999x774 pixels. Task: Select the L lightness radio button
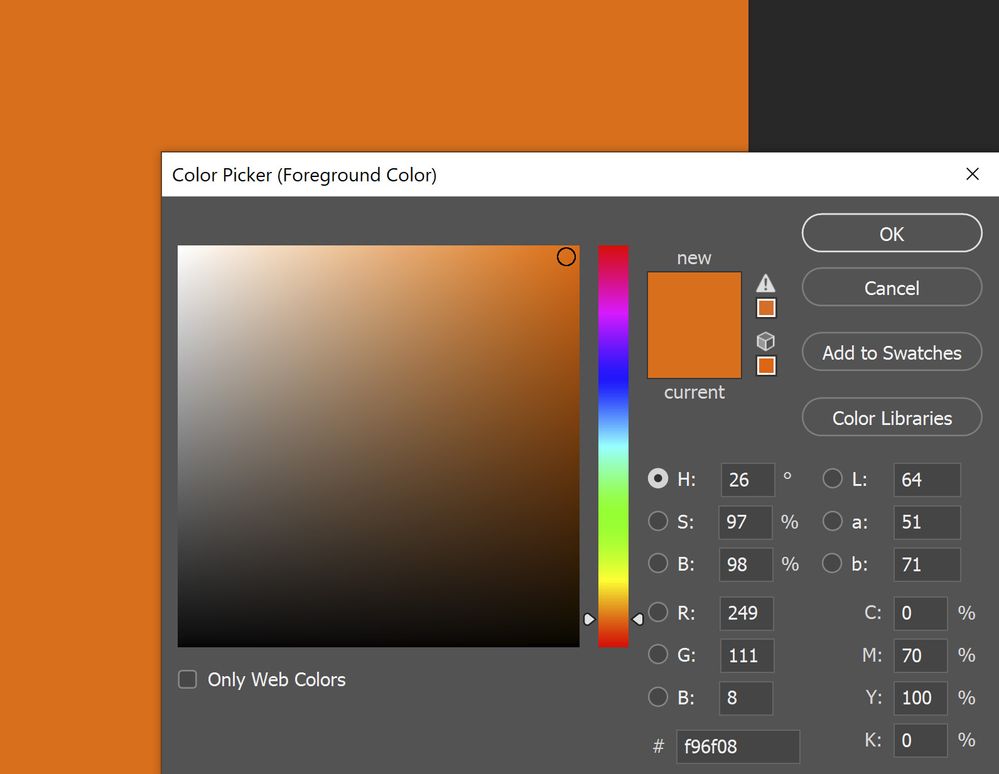click(x=832, y=478)
